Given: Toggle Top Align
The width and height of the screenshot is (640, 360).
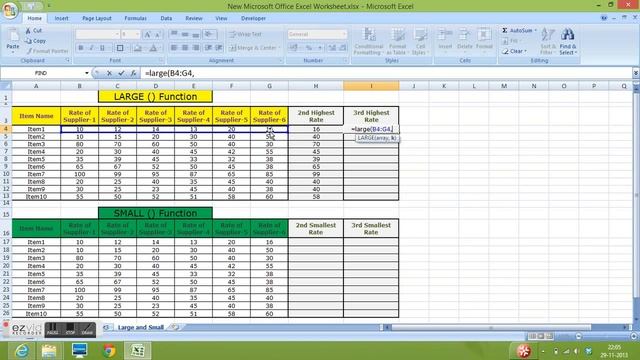Looking at the screenshot, I should (174, 34).
